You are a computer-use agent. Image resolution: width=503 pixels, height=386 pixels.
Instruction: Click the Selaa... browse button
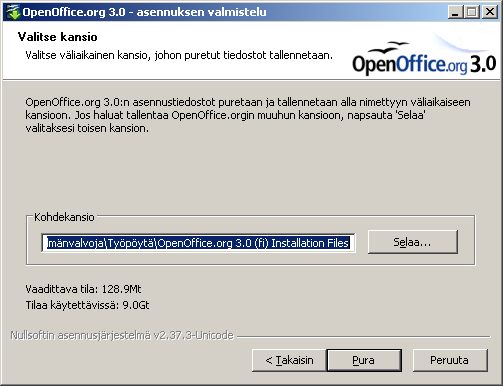coord(413,242)
